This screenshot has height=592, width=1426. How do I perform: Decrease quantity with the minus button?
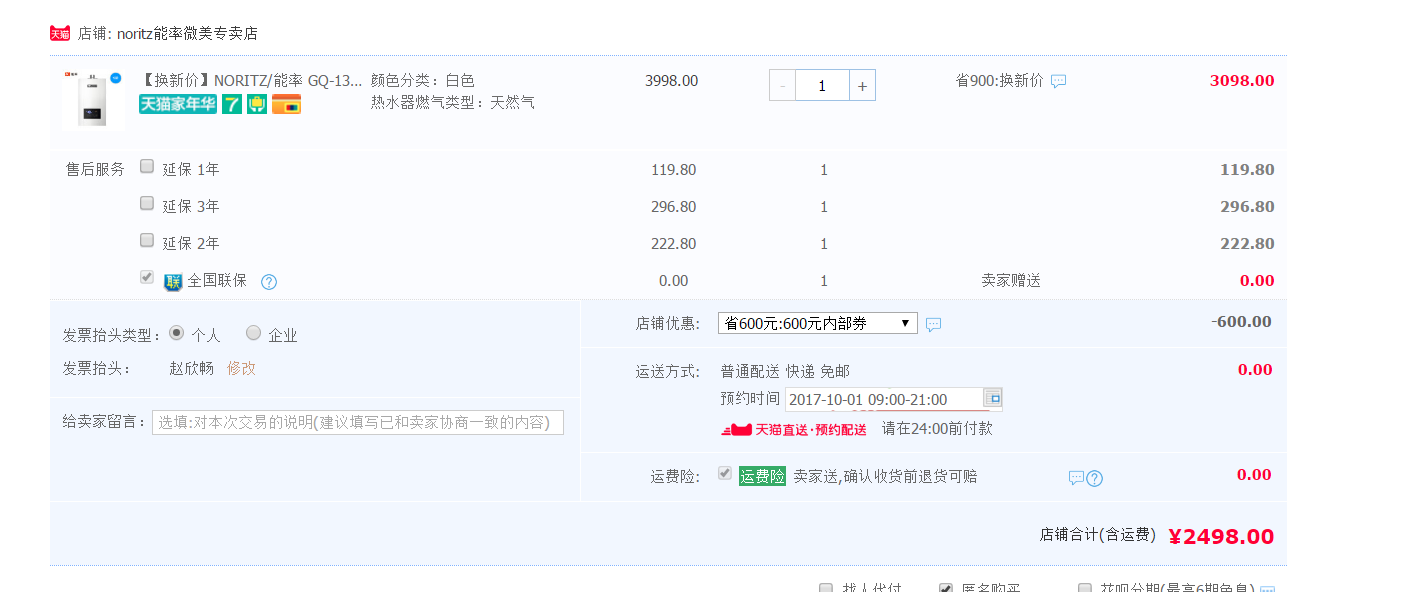(x=782, y=85)
